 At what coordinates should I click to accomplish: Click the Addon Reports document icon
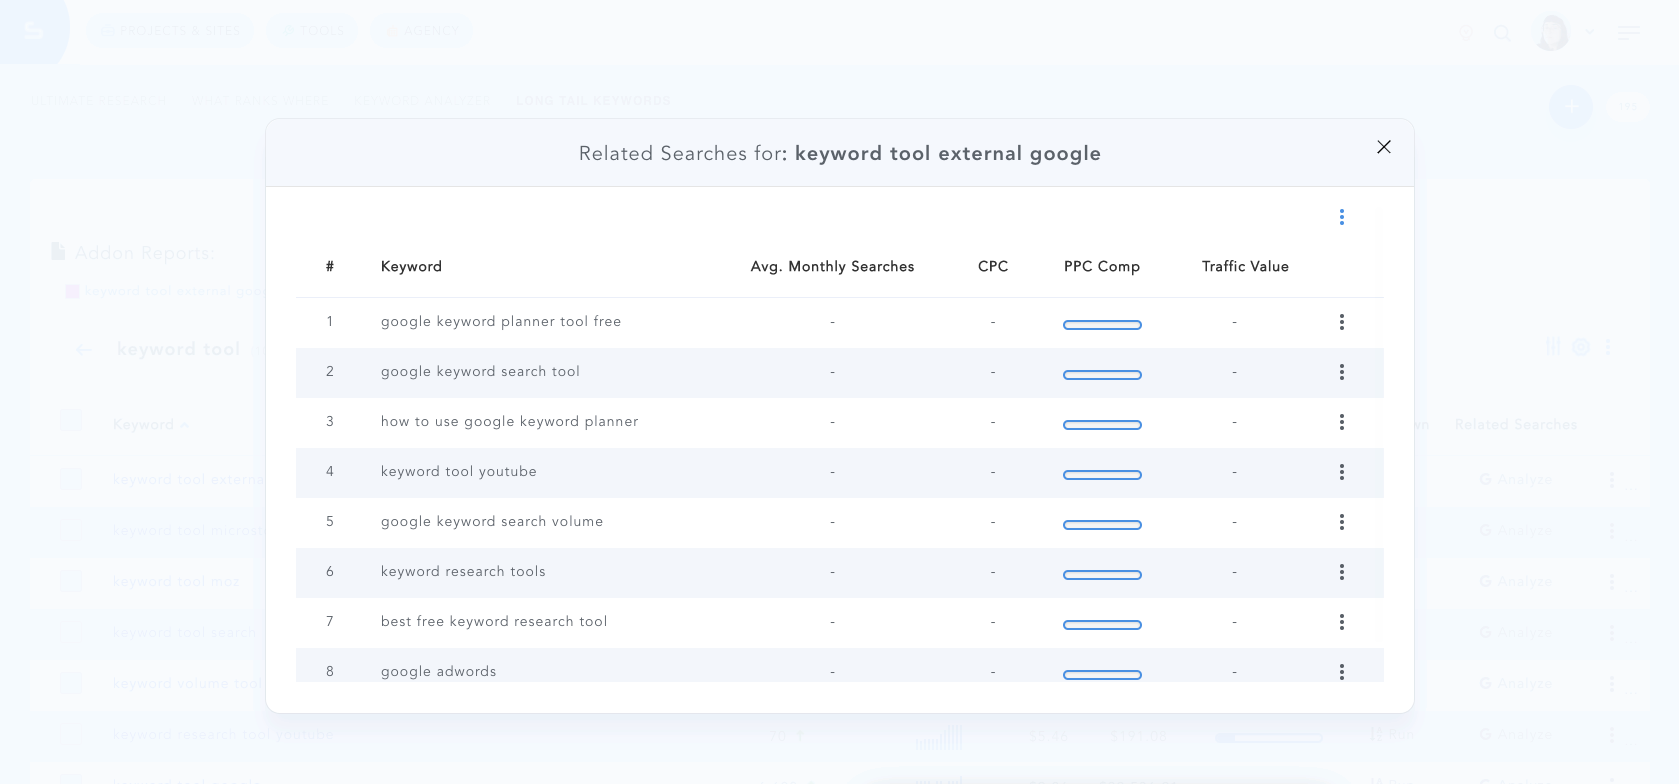pos(58,251)
